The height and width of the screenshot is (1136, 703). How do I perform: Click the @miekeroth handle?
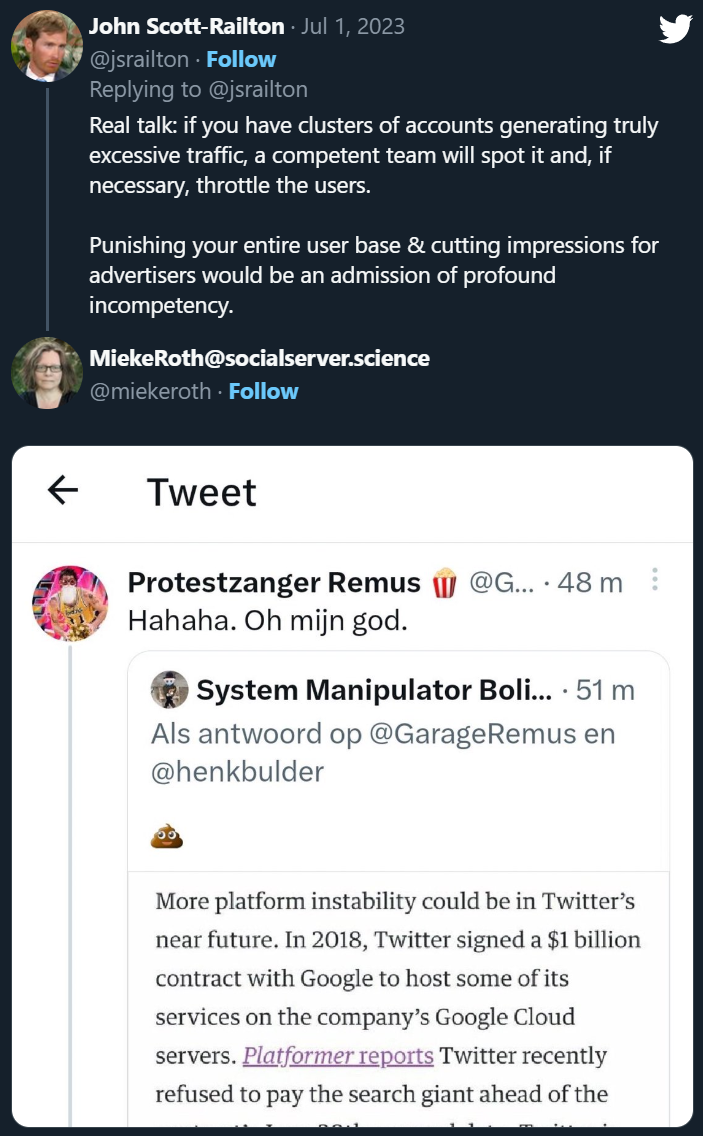click(x=150, y=391)
